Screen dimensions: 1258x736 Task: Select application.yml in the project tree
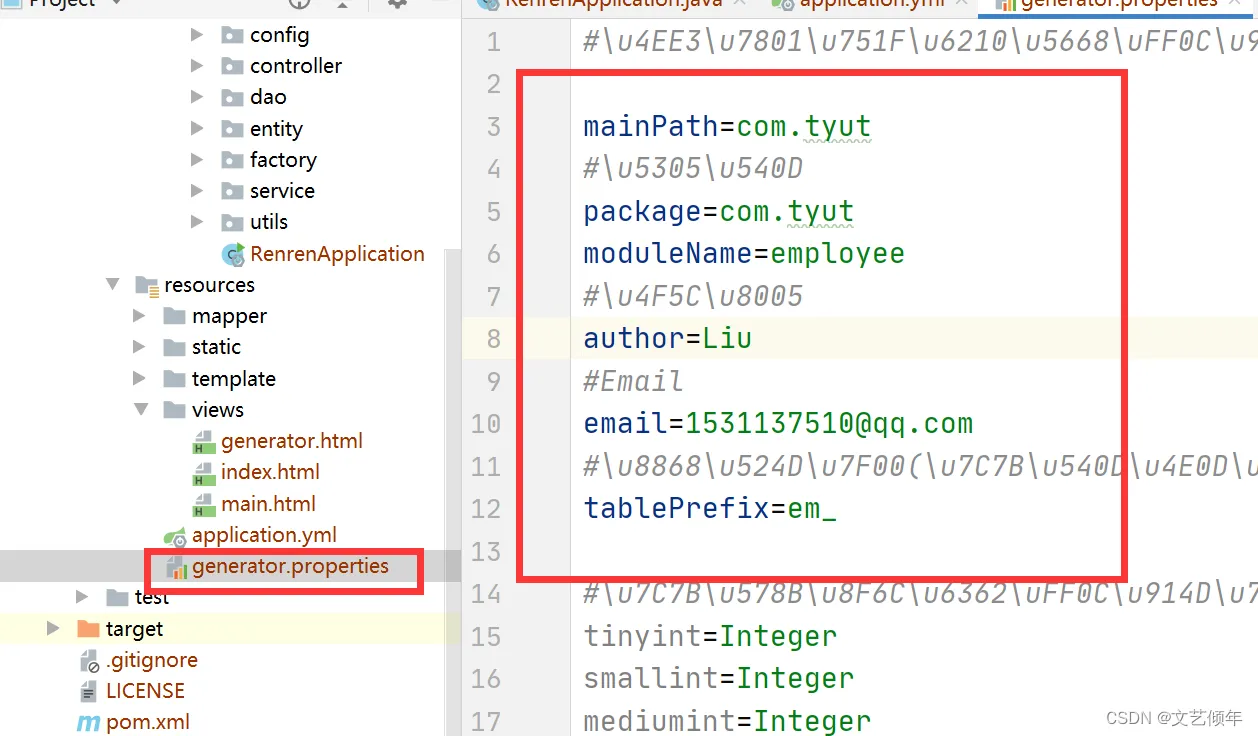(264, 535)
